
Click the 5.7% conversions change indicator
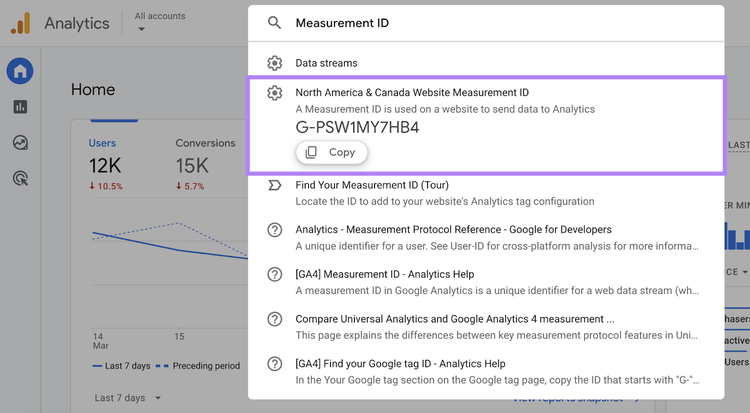point(190,186)
